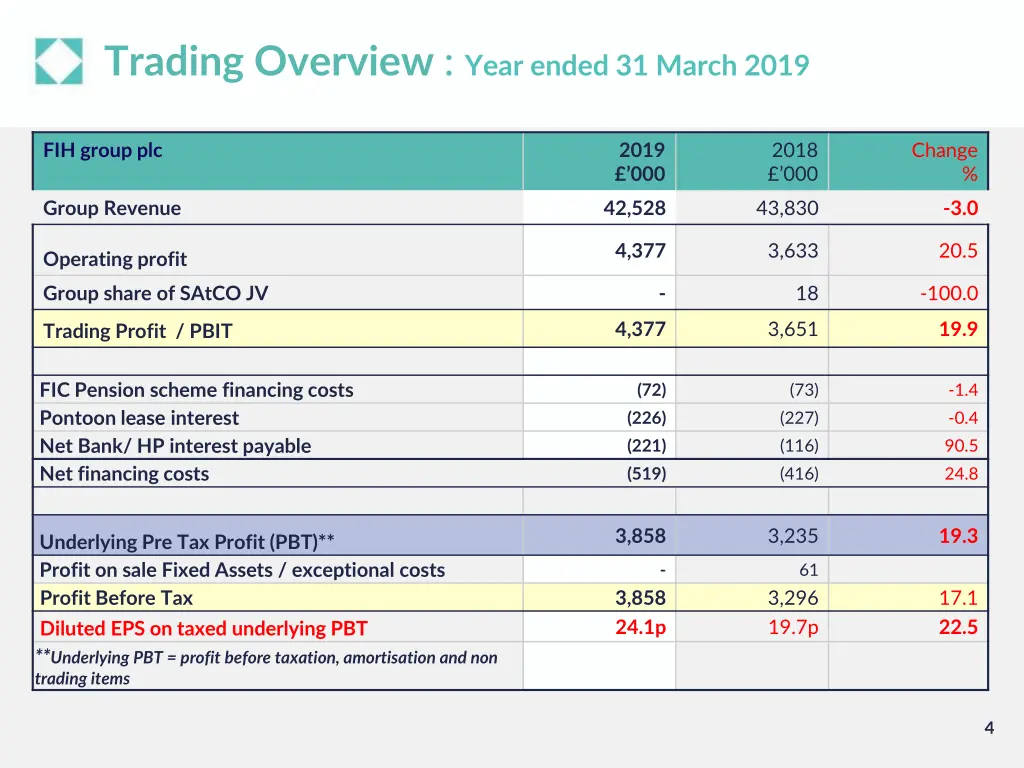Select the 2018 £'000 column header
Viewport: 1024px width, 768px height.
pos(793,162)
